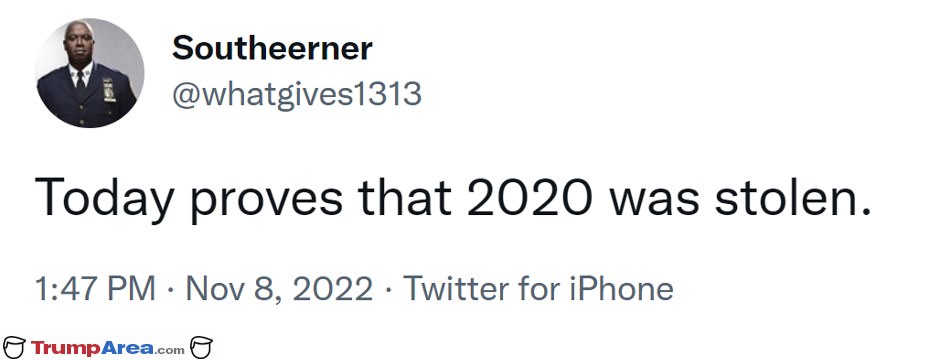Viewport: 940px width, 360px height.
Task: Click the word stolen in the tweet
Action: [x=792, y=196]
